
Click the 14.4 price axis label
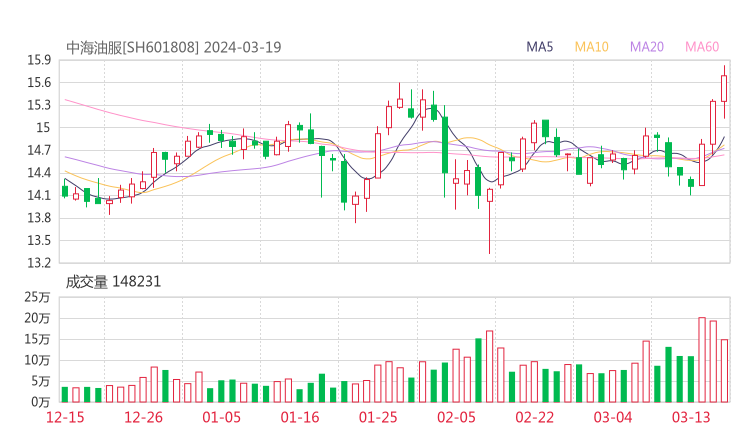point(39,172)
